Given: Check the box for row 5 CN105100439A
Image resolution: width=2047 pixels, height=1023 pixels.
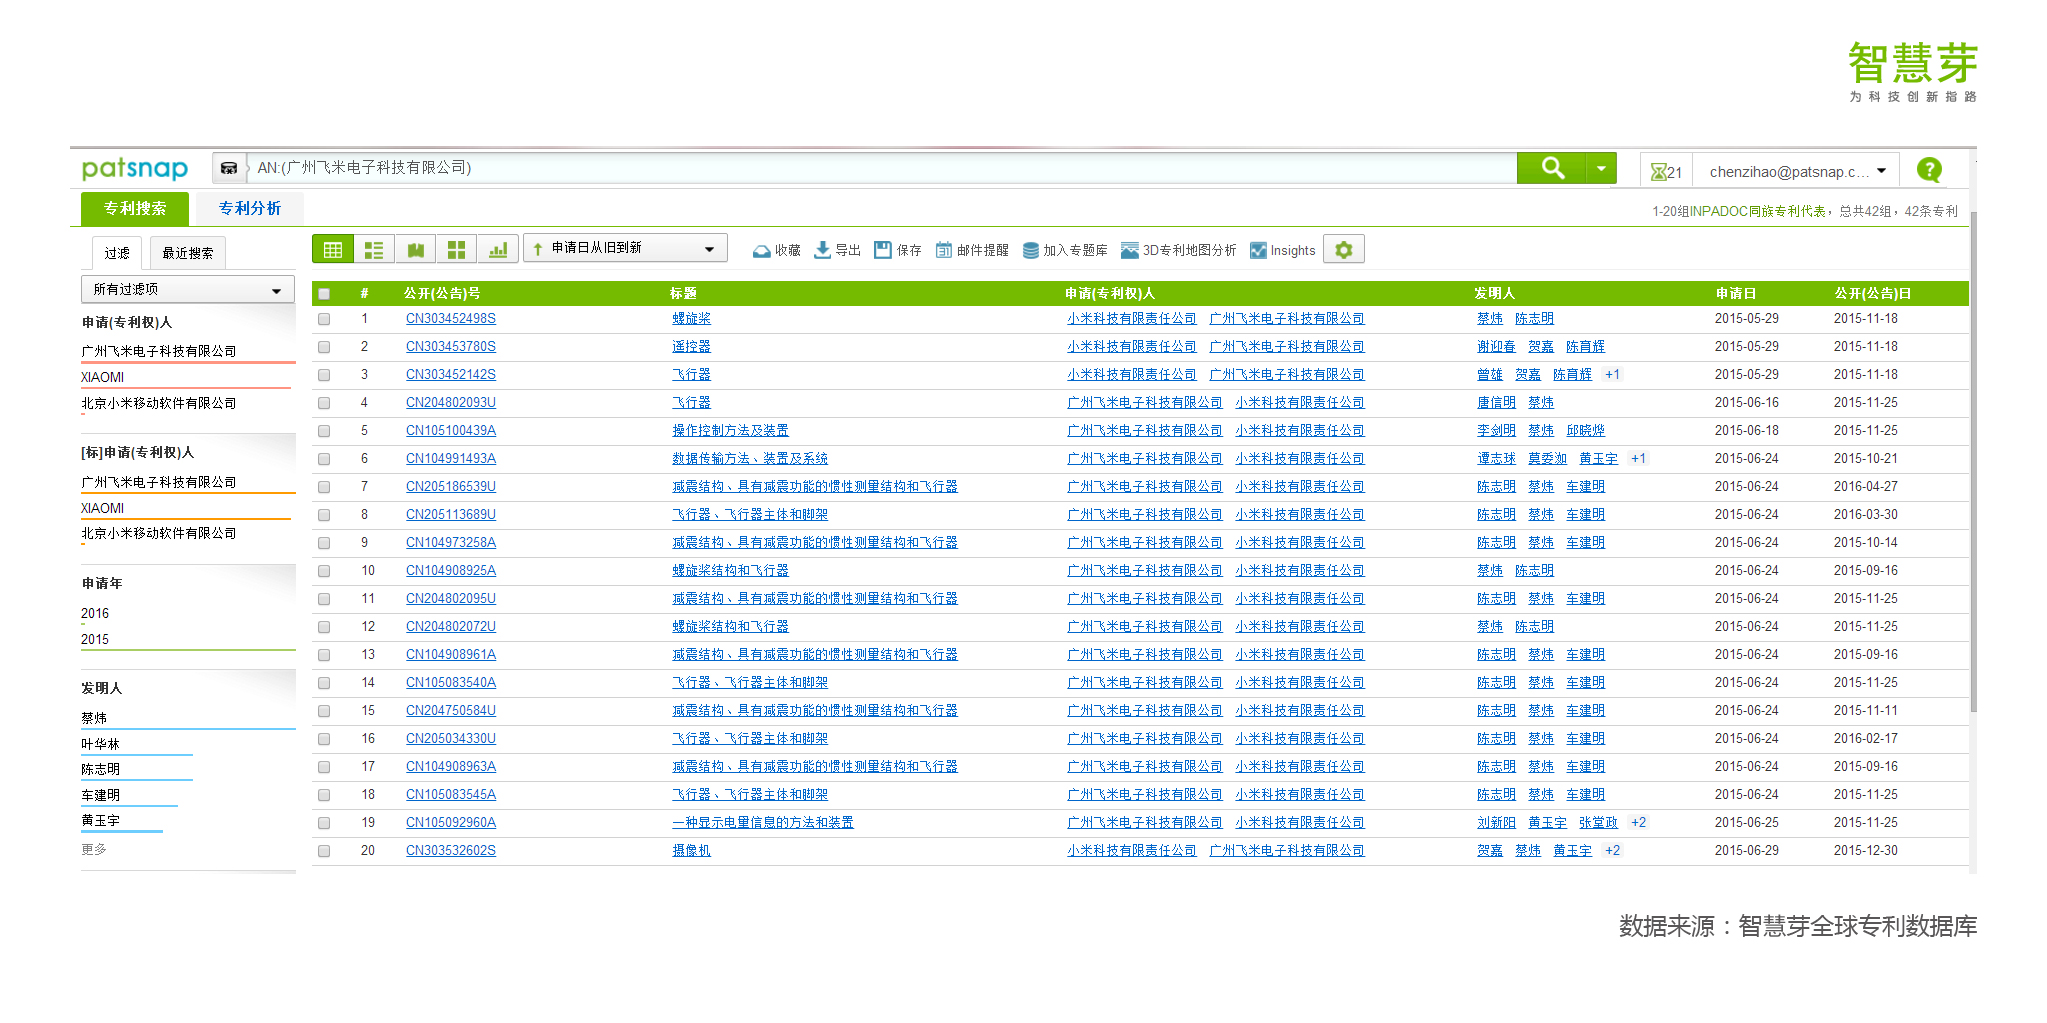Looking at the screenshot, I should 324,431.
